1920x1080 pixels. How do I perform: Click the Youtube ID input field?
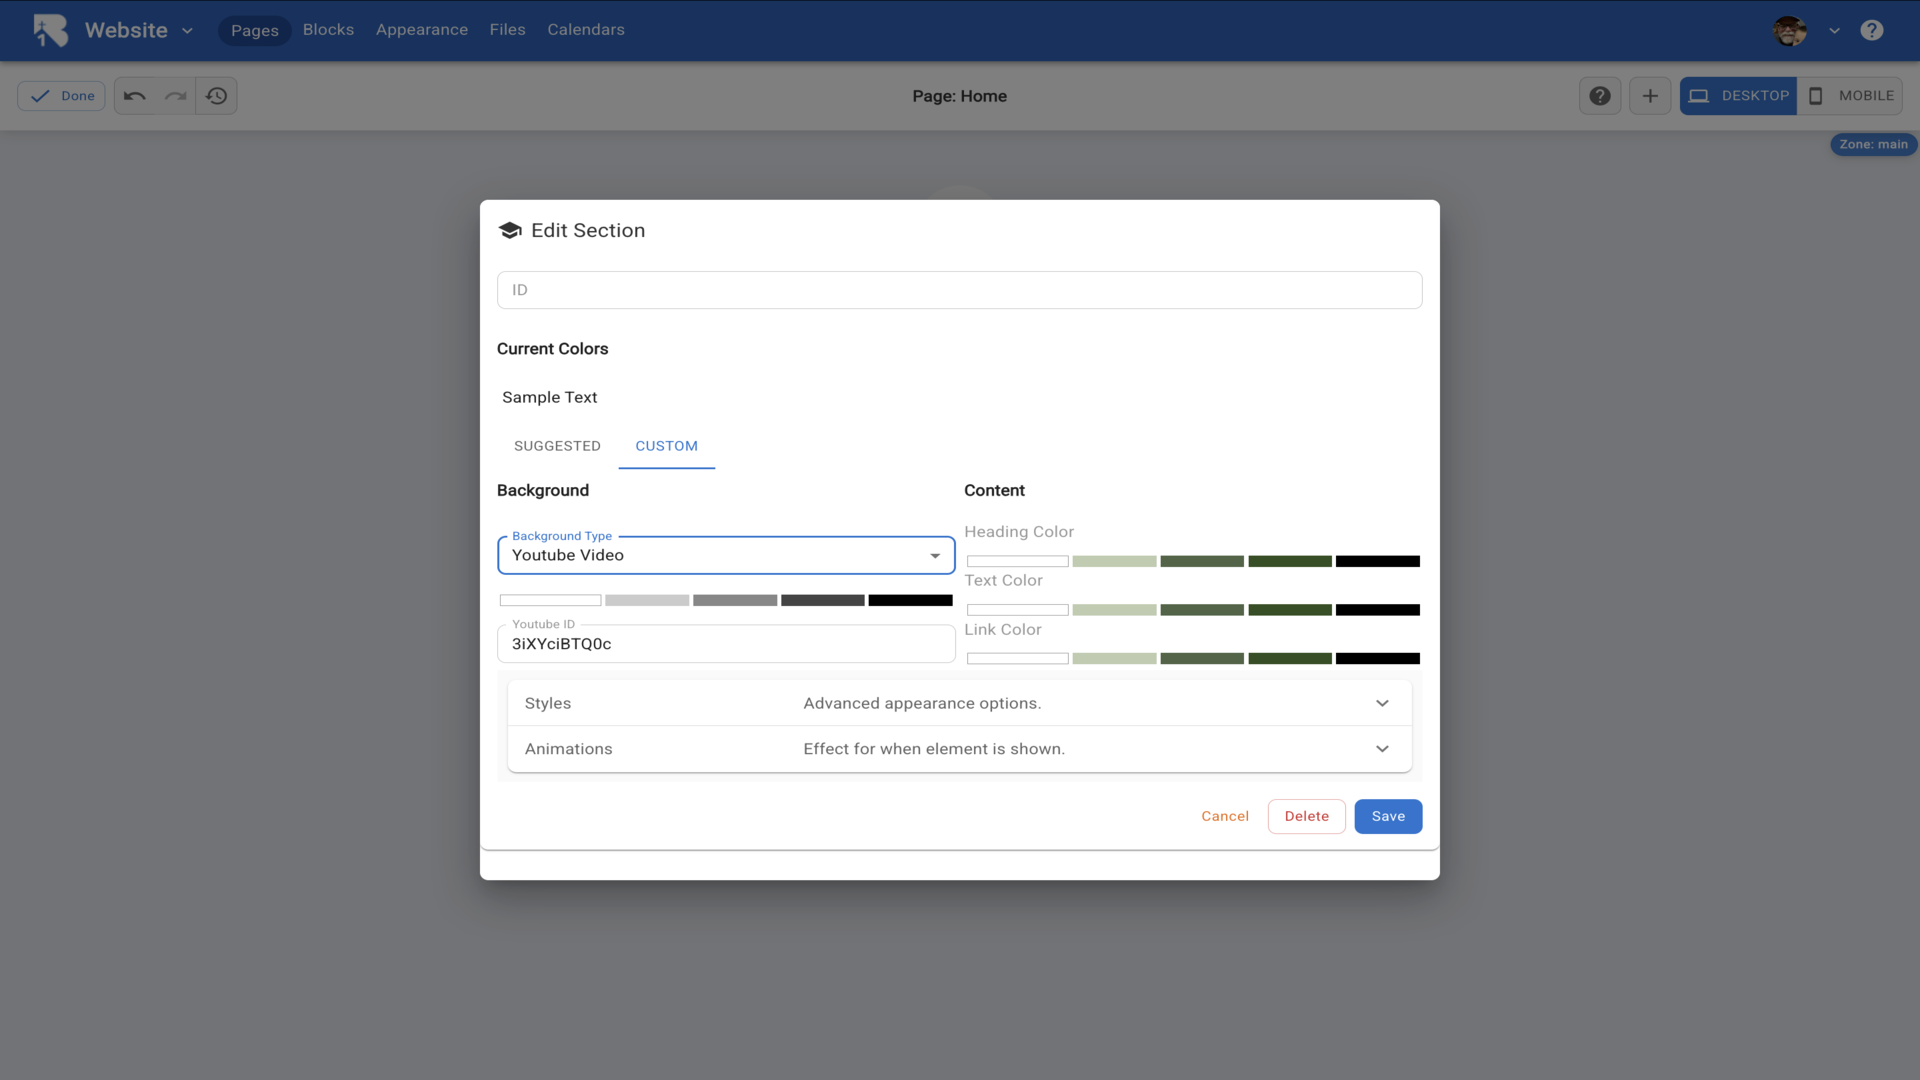coord(726,644)
